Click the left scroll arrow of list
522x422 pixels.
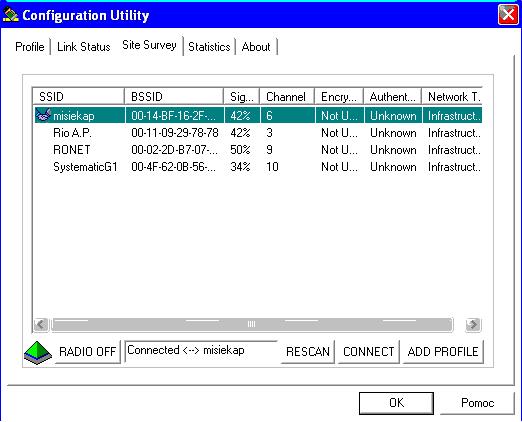click(41, 324)
